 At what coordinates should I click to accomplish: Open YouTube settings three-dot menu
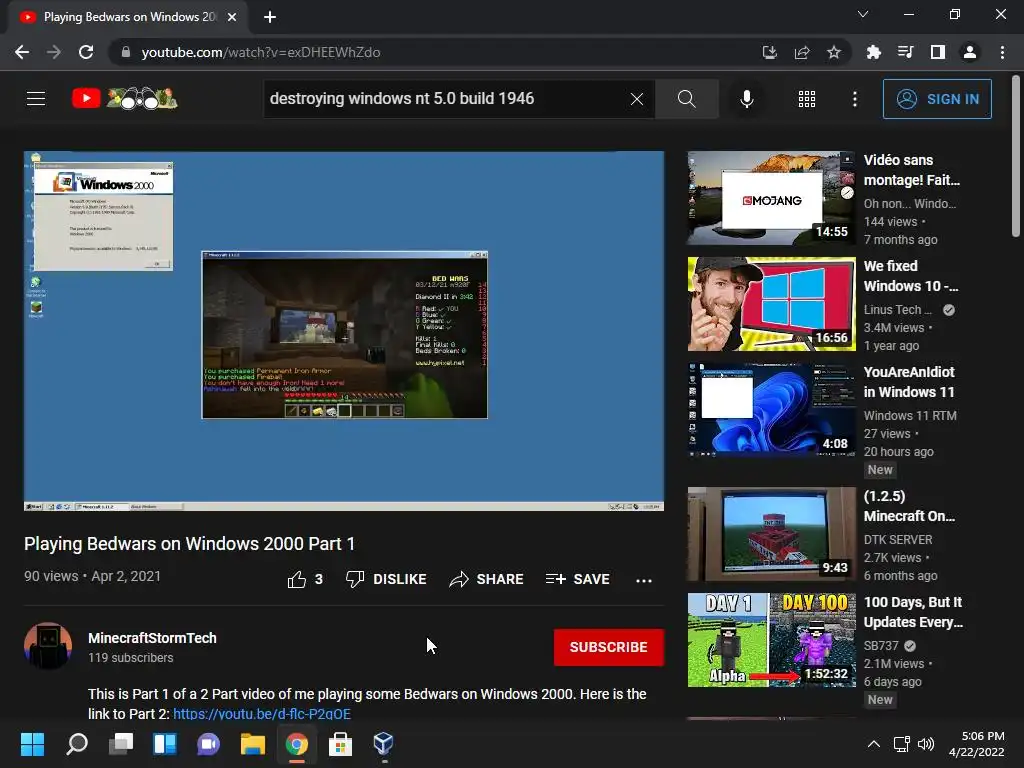(x=854, y=99)
